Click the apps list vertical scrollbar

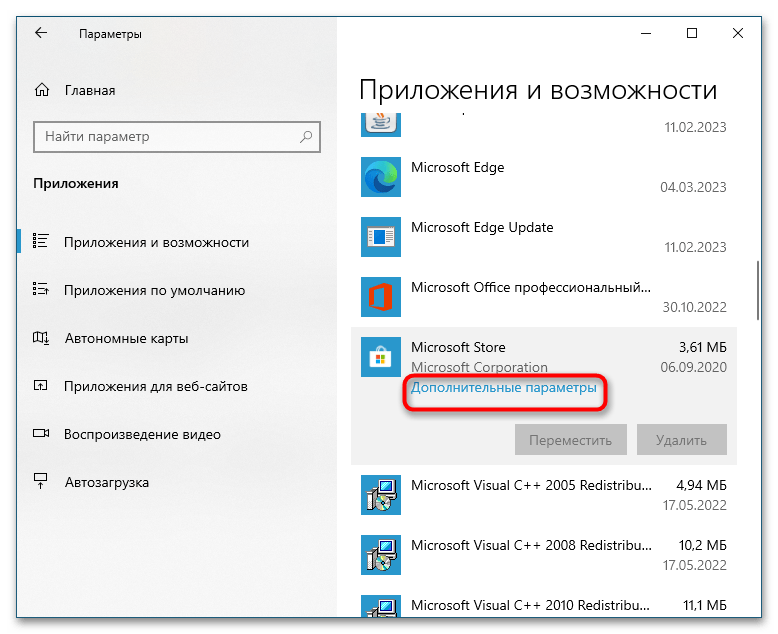758,290
